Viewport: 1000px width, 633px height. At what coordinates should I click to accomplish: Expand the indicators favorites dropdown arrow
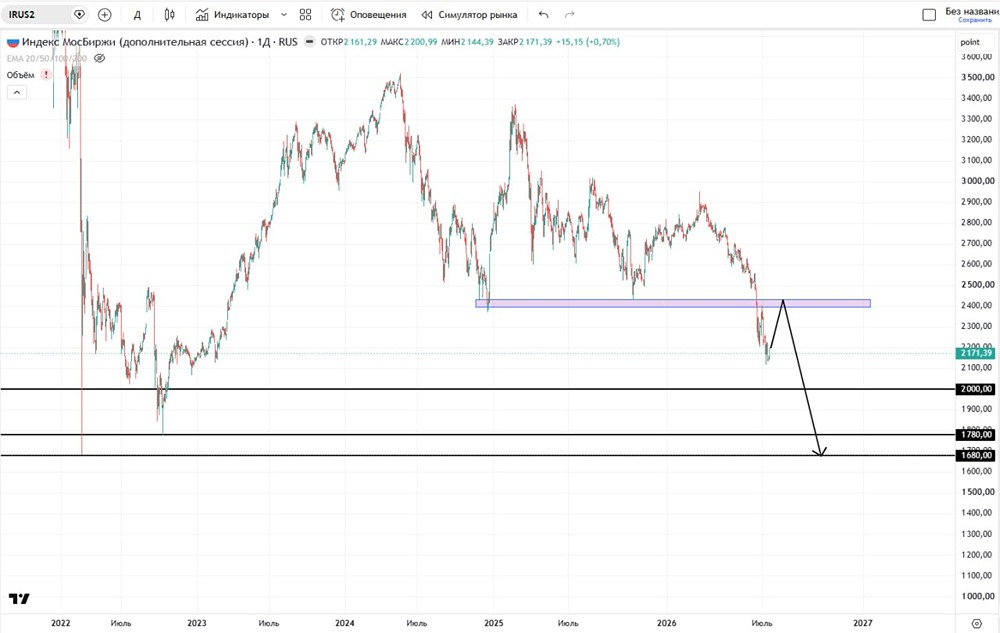[284, 15]
